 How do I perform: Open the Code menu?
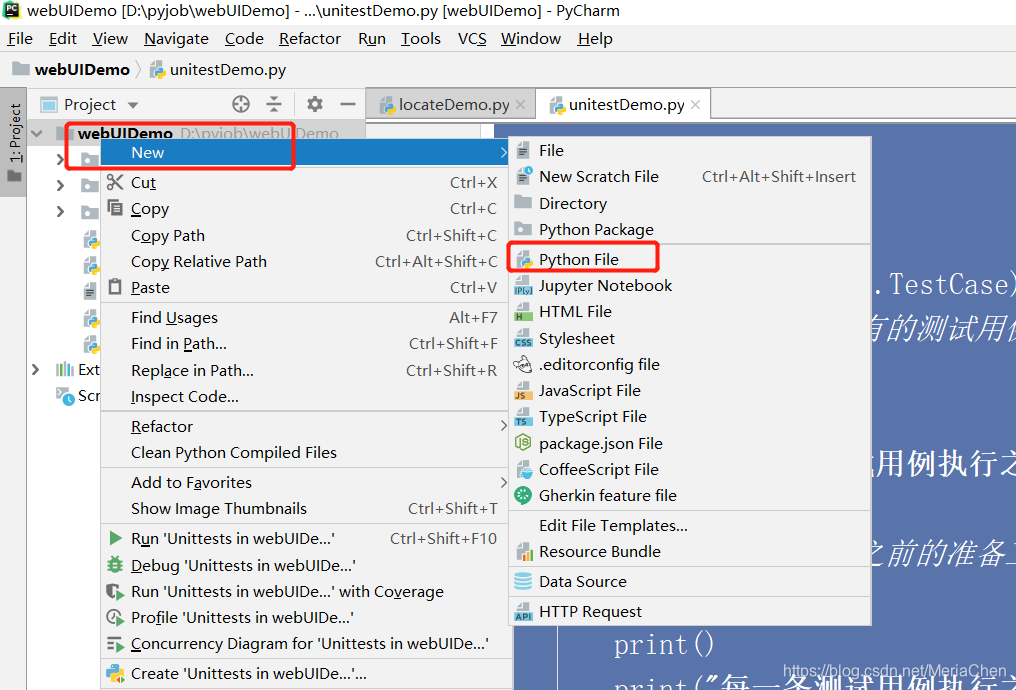pyautogui.click(x=244, y=39)
